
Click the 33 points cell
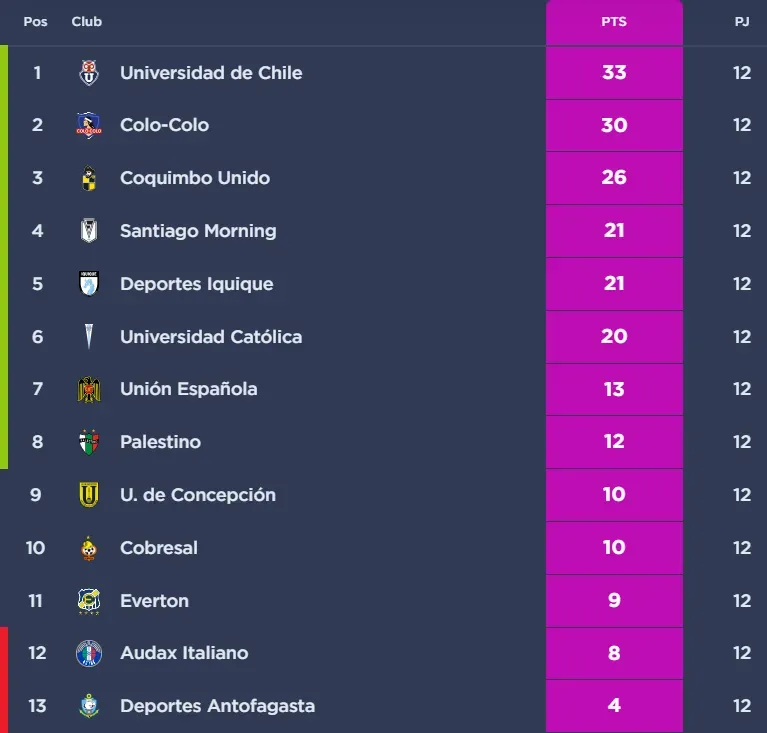click(614, 73)
